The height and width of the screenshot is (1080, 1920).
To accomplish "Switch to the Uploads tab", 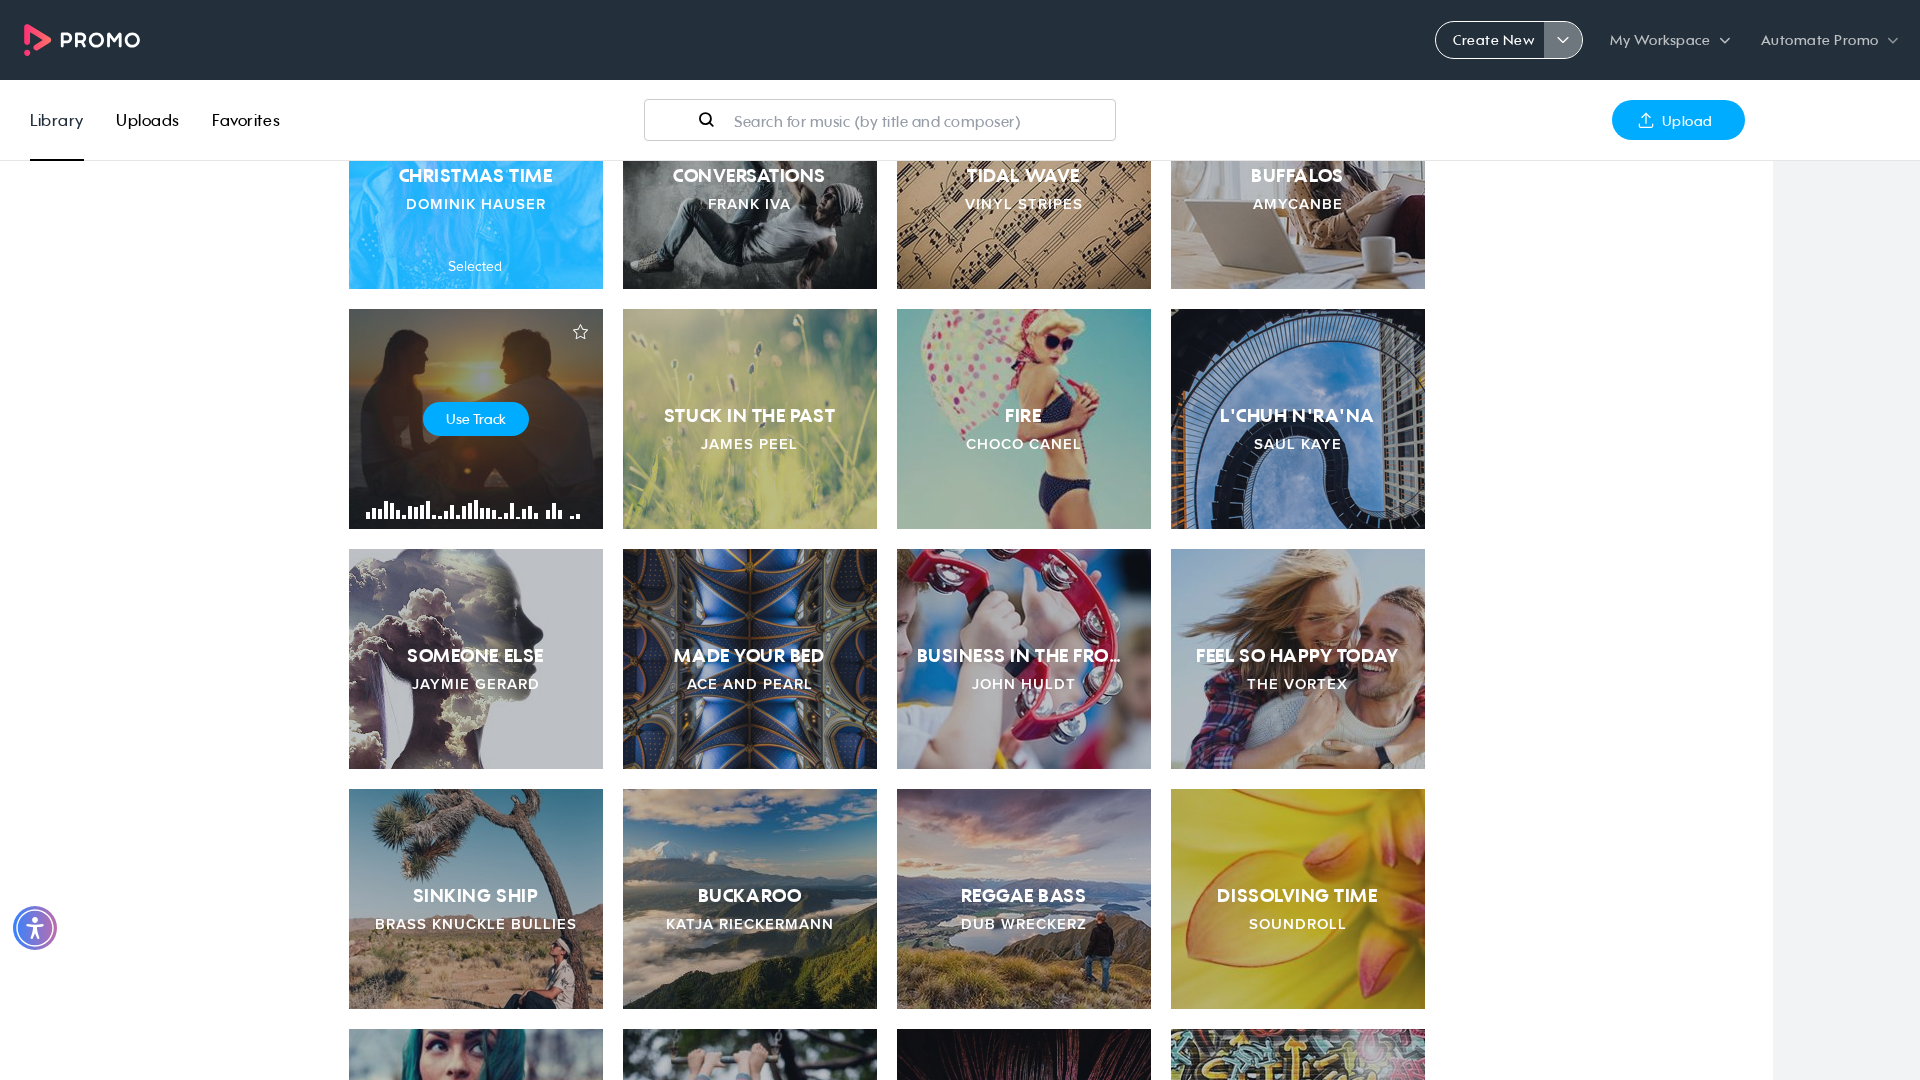I will (x=147, y=120).
